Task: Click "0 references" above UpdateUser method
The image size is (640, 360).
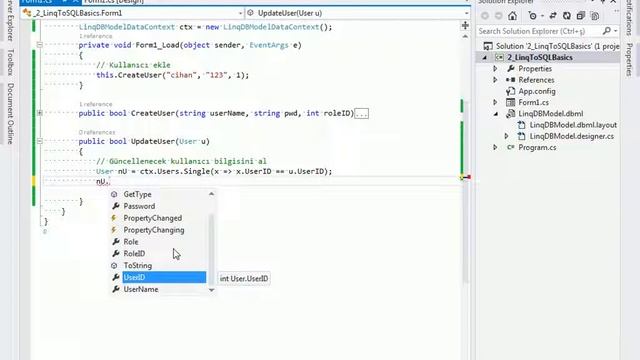Action: (x=97, y=132)
